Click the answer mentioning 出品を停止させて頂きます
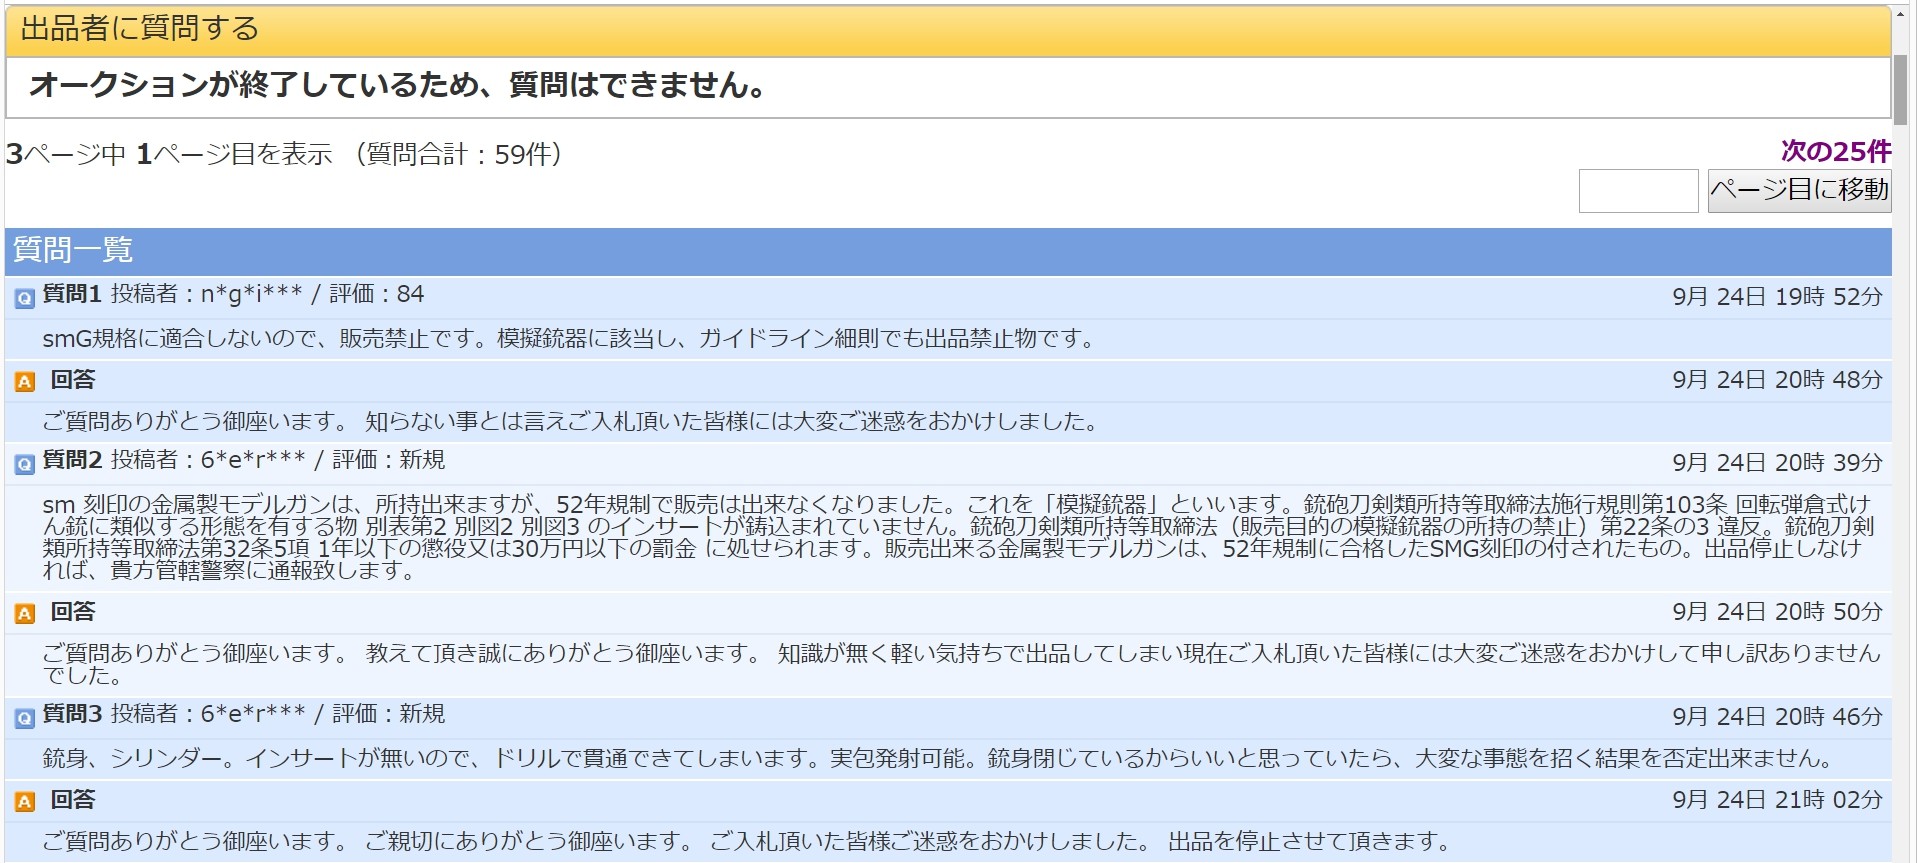This screenshot has width=1917, height=863. click(747, 842)
